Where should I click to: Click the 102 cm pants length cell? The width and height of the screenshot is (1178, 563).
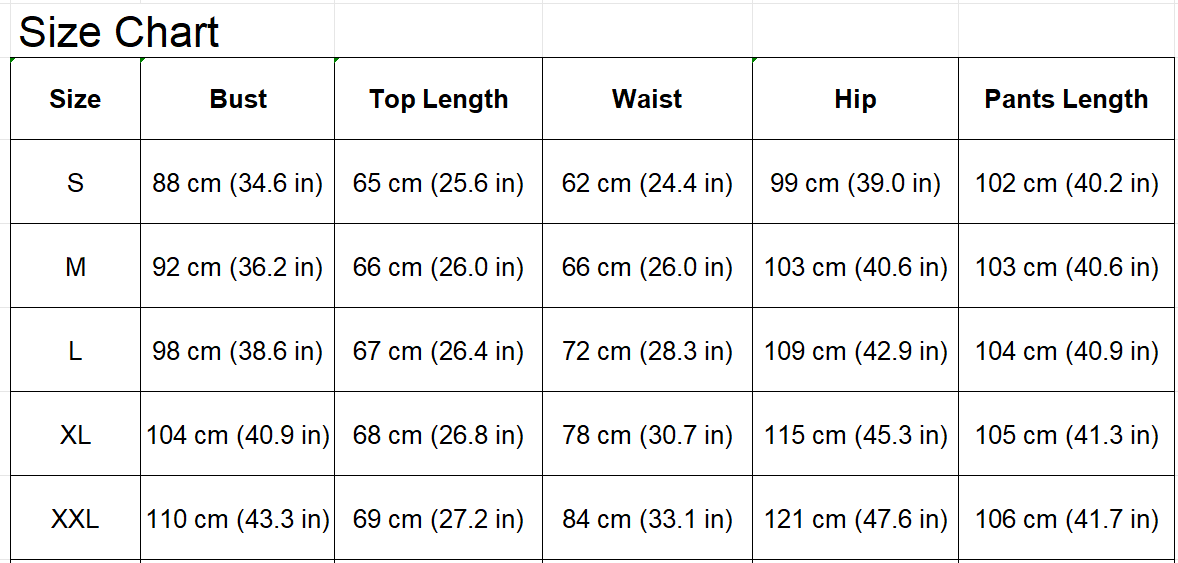coord(1066,183)
